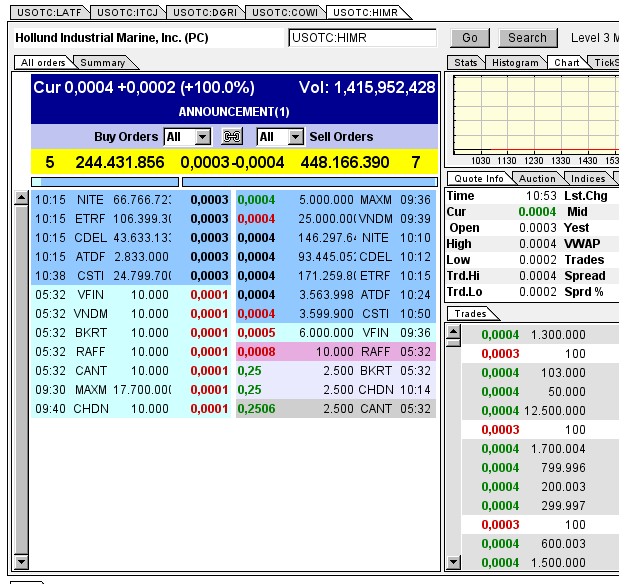Viewport: 629px width, 584px height.
Task: Click trades list scrollbar down arrow
Action: (453, 562)
